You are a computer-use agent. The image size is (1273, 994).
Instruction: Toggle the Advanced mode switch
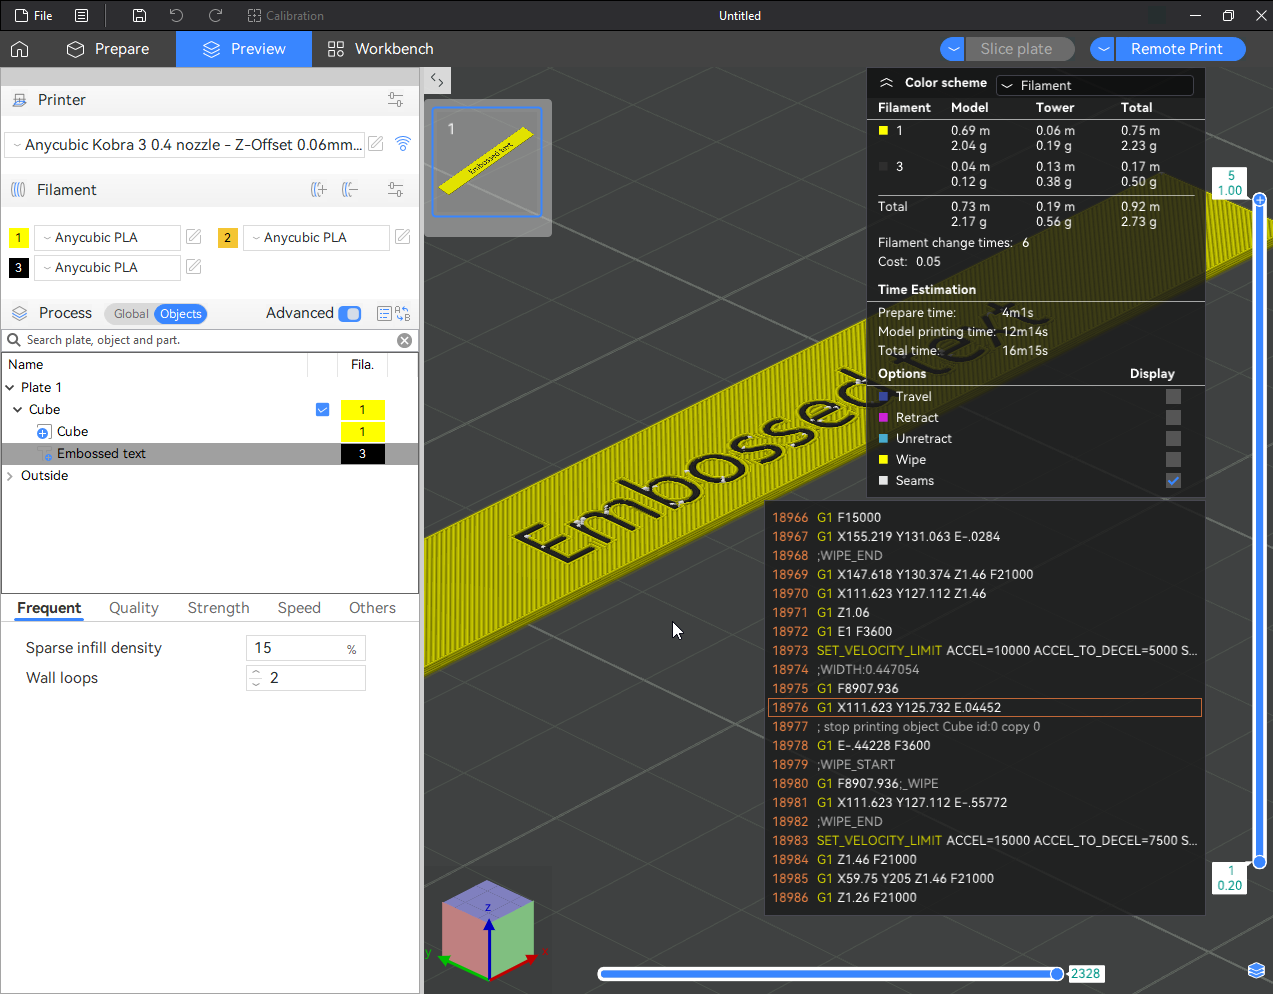pos(350,314)
